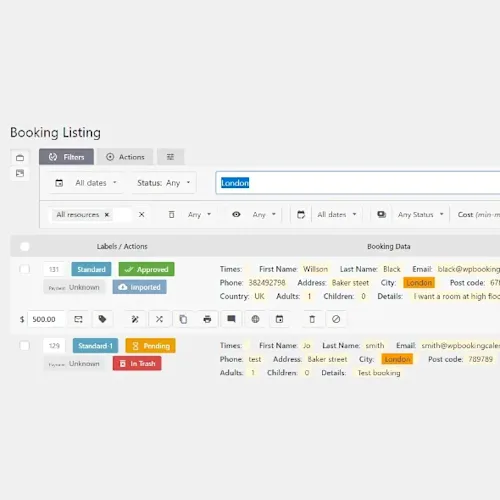This screenshot has width=500, height=500.
Task: Click the Booking Listing heading
Action: point(55,133)
